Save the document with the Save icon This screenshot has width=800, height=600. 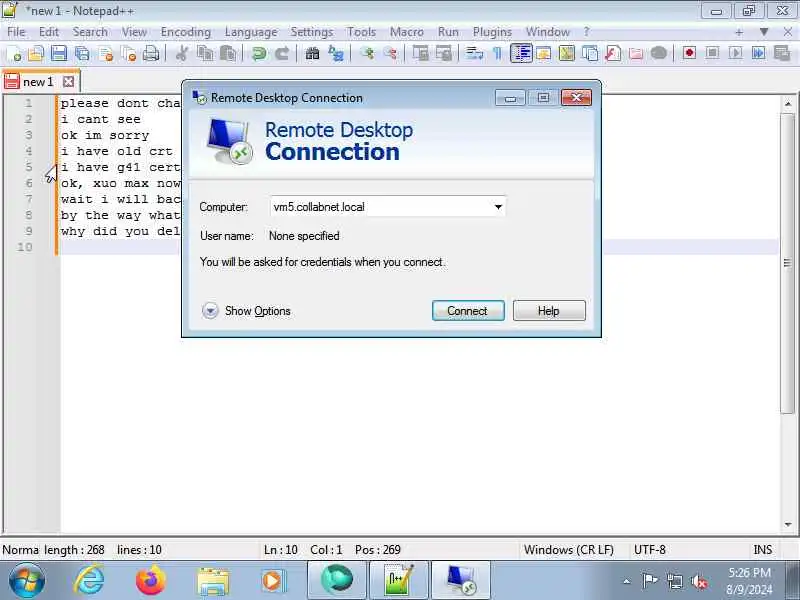(x=59, y=53)
